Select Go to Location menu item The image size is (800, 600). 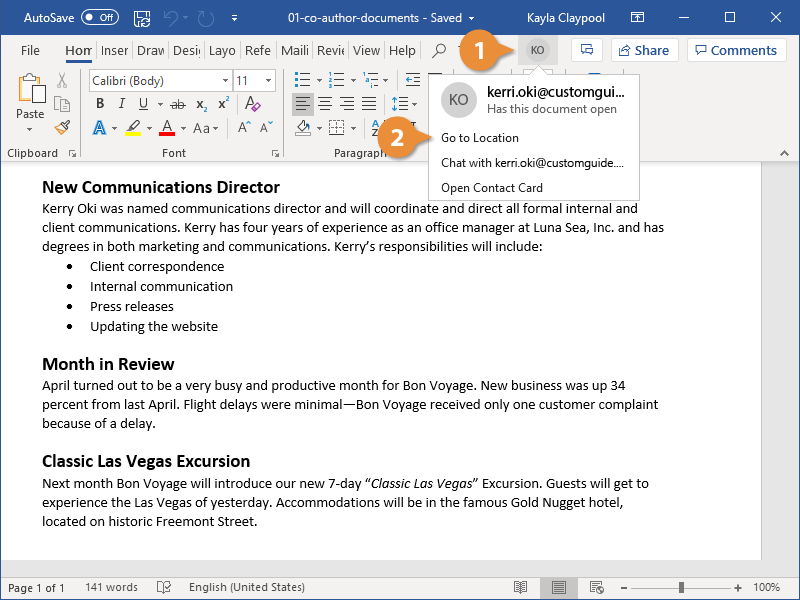(480, 138)
